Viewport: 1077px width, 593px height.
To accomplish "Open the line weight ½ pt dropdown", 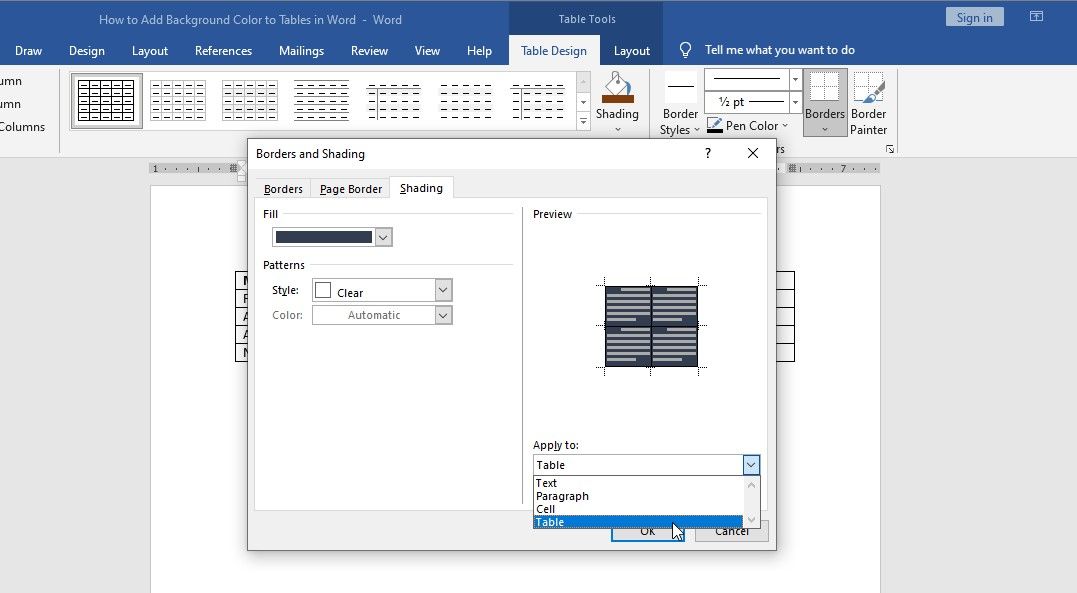I will [x=795, y=102].
